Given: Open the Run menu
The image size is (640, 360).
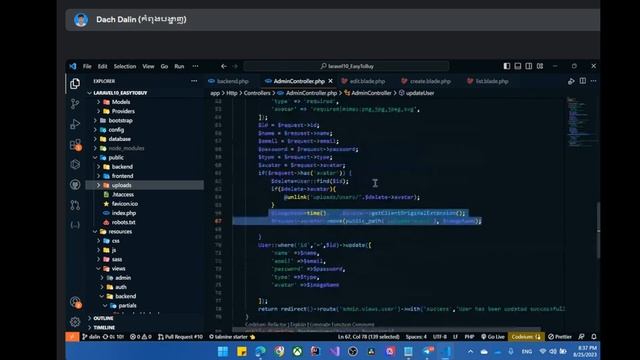Looking at the screenshot, I should click(179, 66).
